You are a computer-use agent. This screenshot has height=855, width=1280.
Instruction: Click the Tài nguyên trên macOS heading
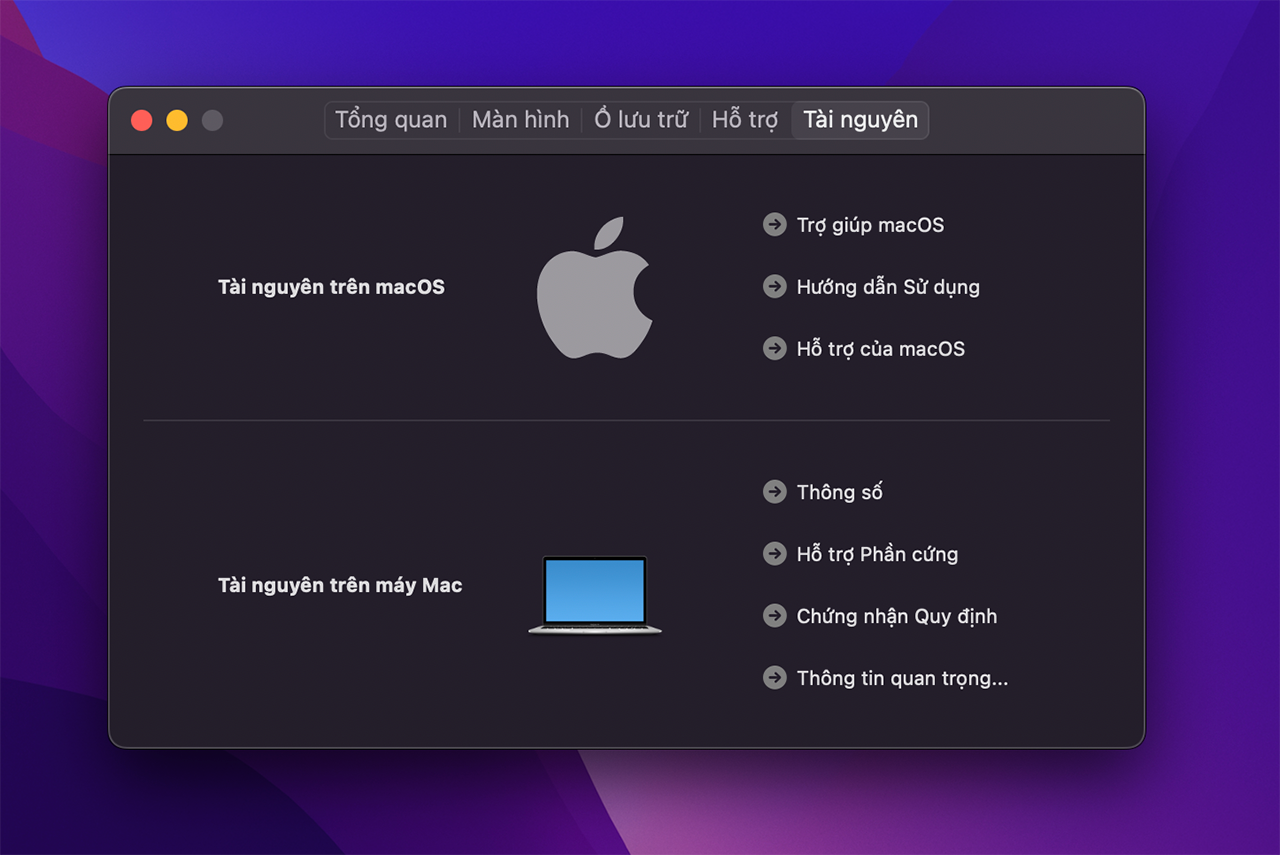point(331,287)
